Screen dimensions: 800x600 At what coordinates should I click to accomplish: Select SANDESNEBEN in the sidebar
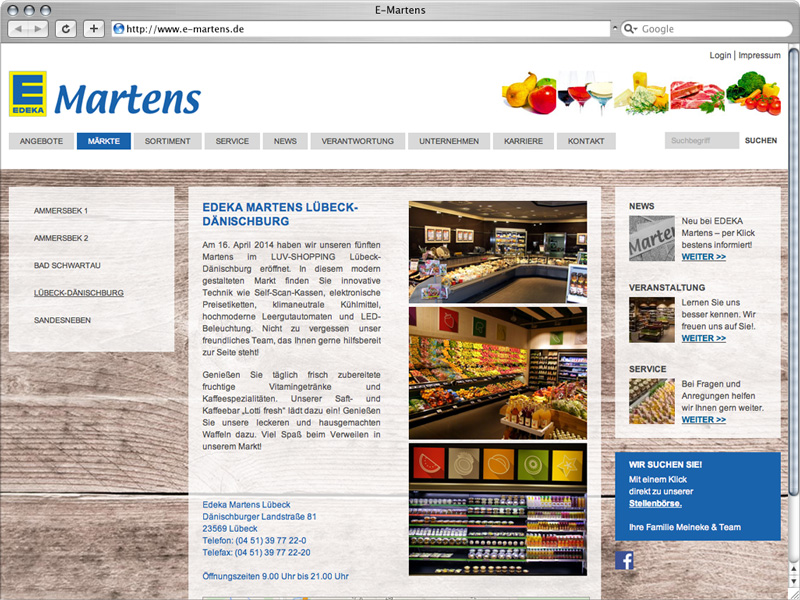point(62,320)
